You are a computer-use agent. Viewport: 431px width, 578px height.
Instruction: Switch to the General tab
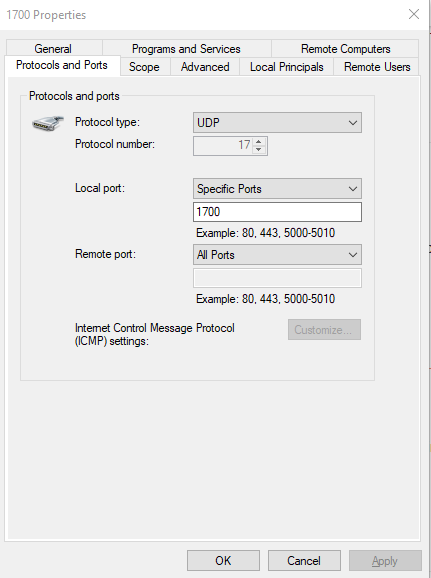tap(53, 49)
